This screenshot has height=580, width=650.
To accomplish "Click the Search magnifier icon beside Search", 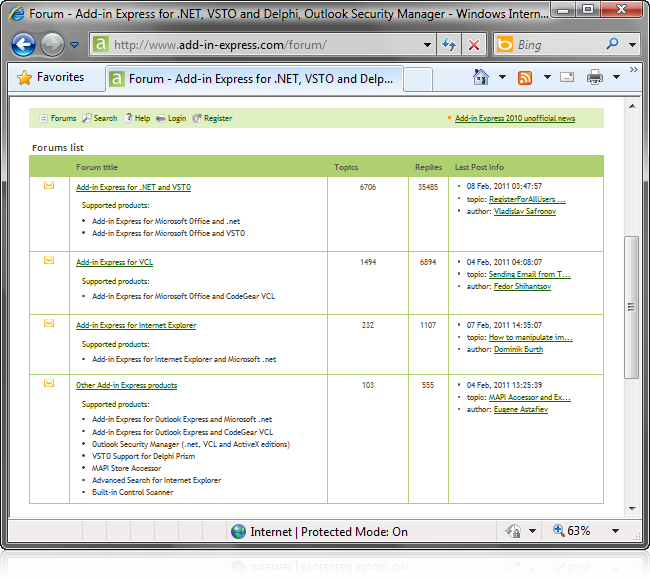I will [87, 119].
